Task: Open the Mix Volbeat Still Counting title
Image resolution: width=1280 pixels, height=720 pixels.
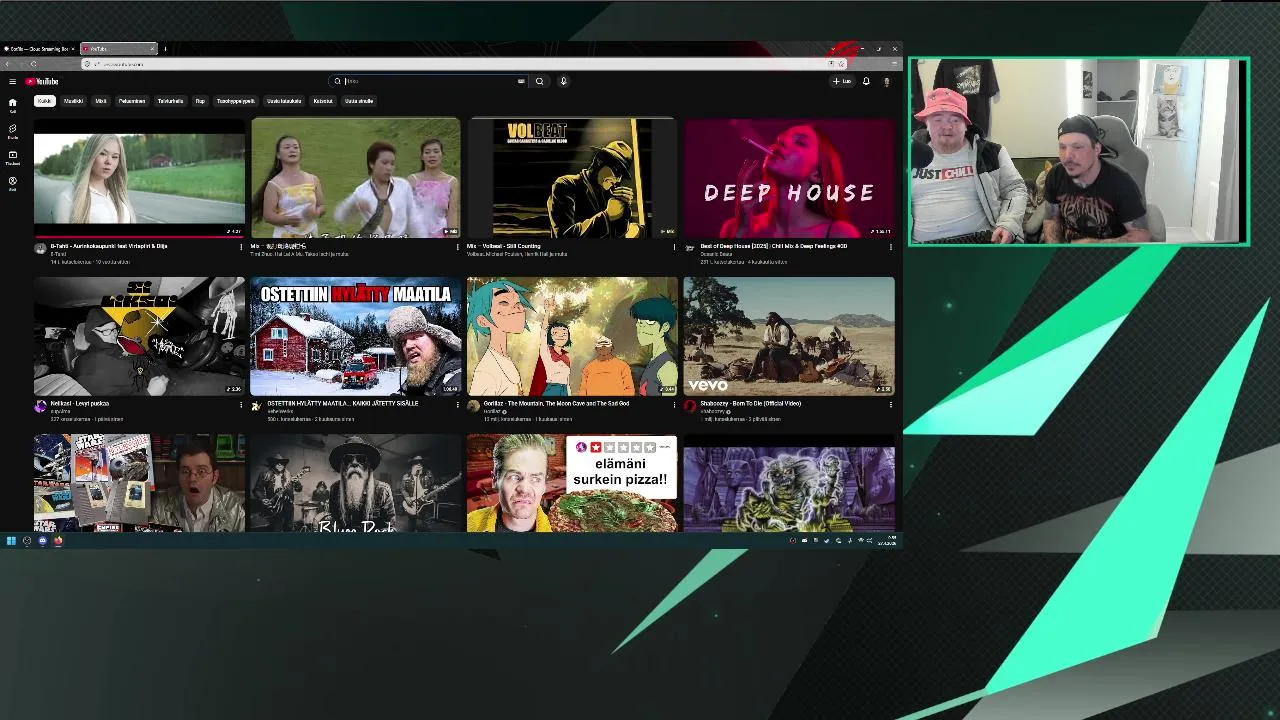Action: (x=504, y=246)
